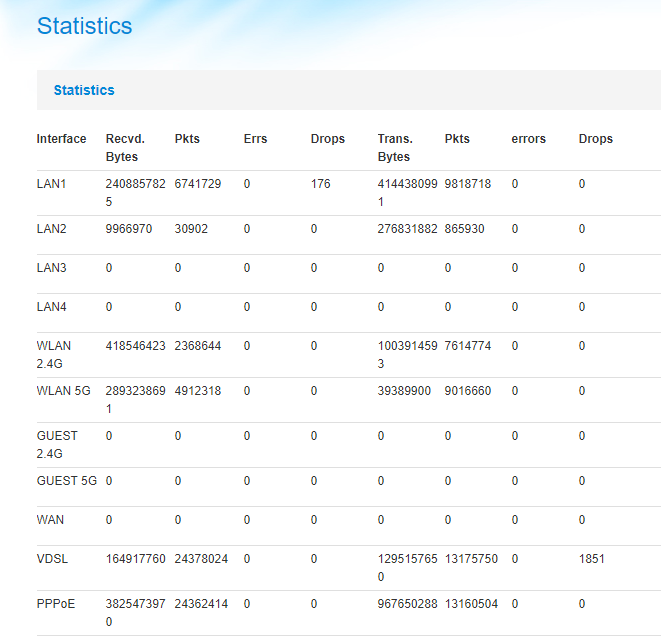
Task: Click WLAN 2.4G received packets 2368644
Action: click(198, 346)
